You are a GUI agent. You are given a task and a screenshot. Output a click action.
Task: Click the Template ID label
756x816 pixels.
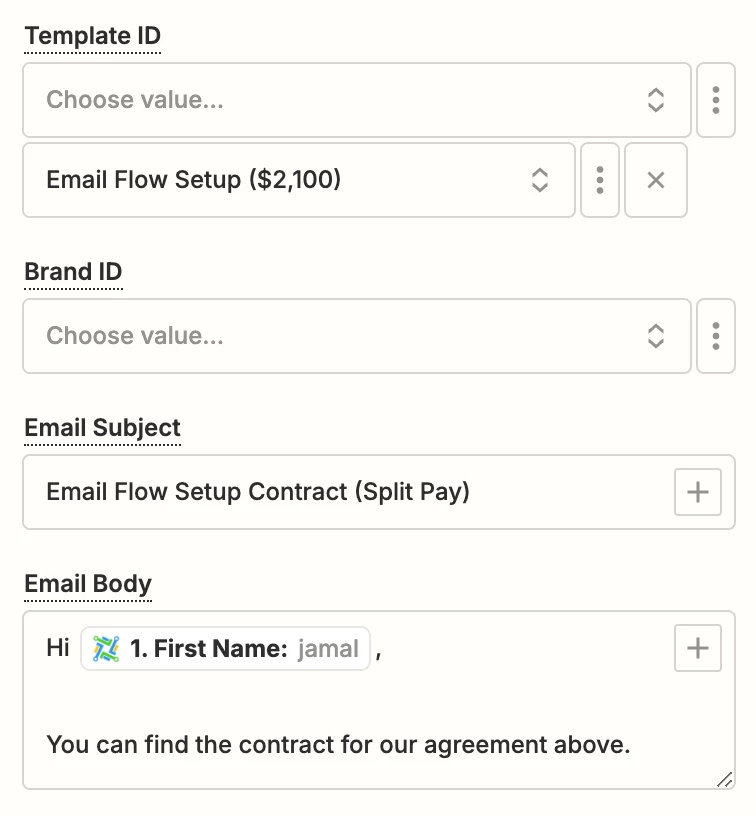pyautogui.click(x=92, y=36)
